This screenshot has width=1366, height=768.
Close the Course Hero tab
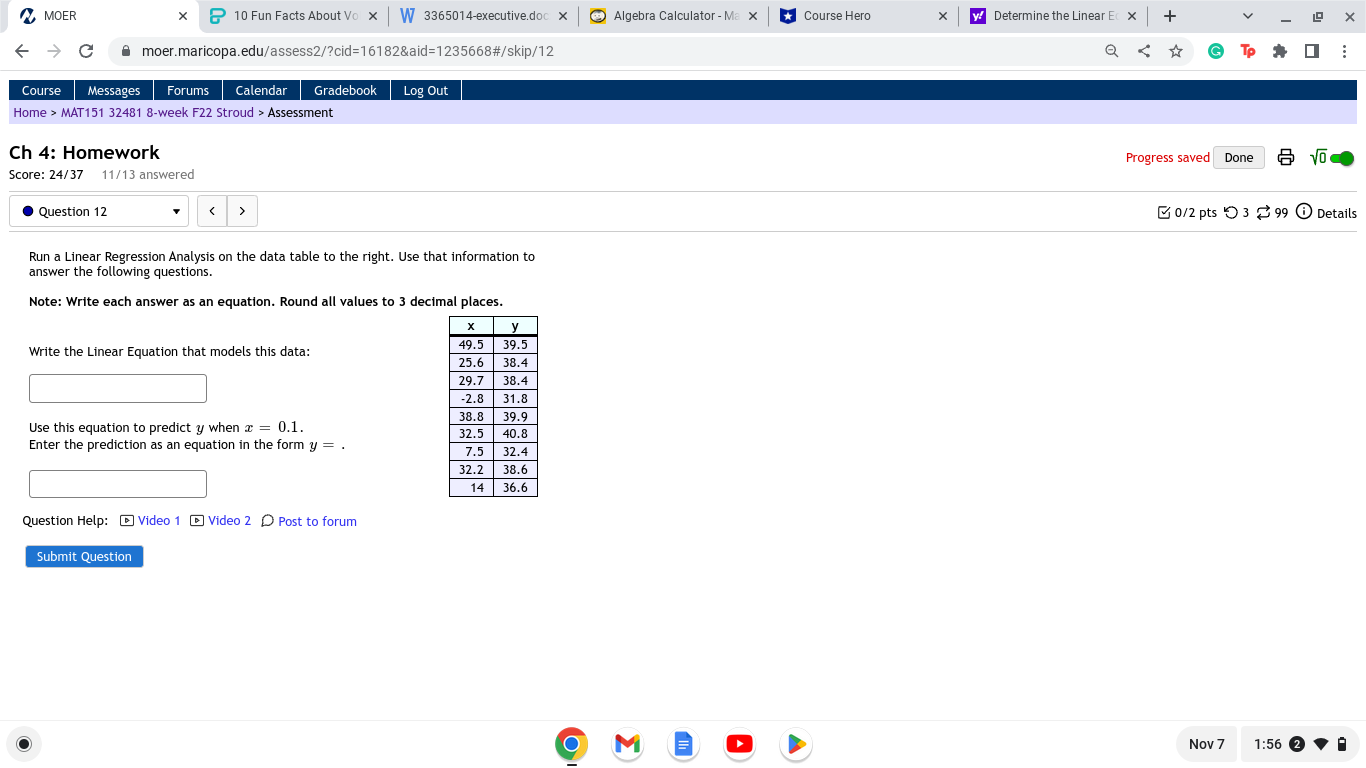[942, 16]
